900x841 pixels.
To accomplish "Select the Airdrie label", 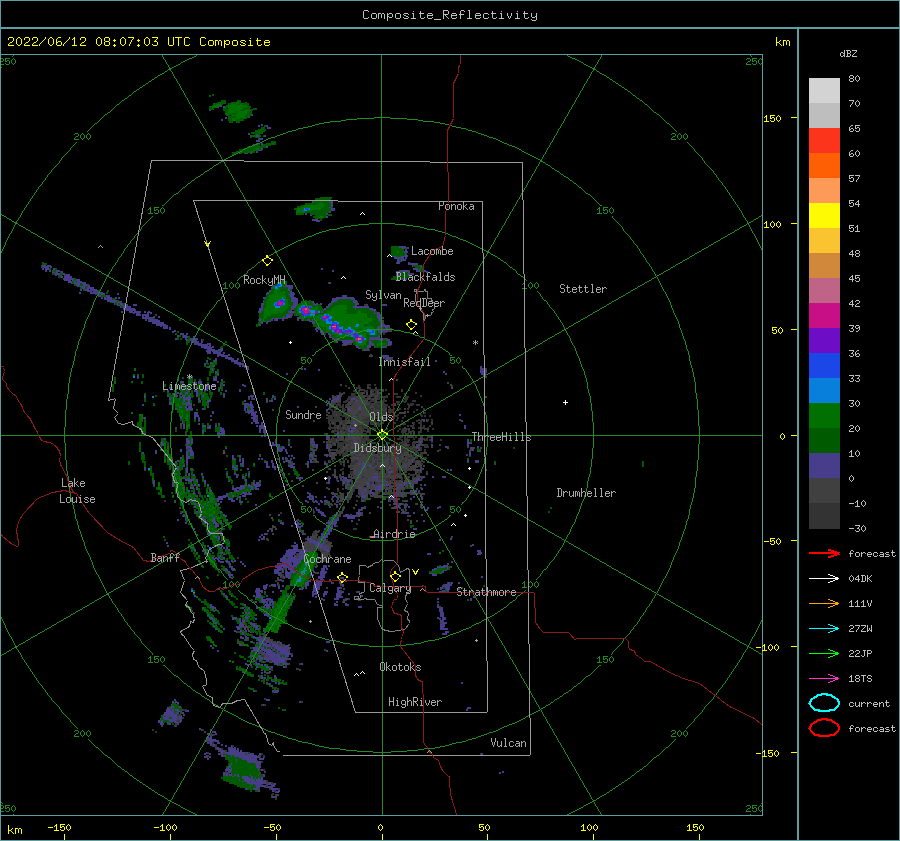I will coord(394,534).
